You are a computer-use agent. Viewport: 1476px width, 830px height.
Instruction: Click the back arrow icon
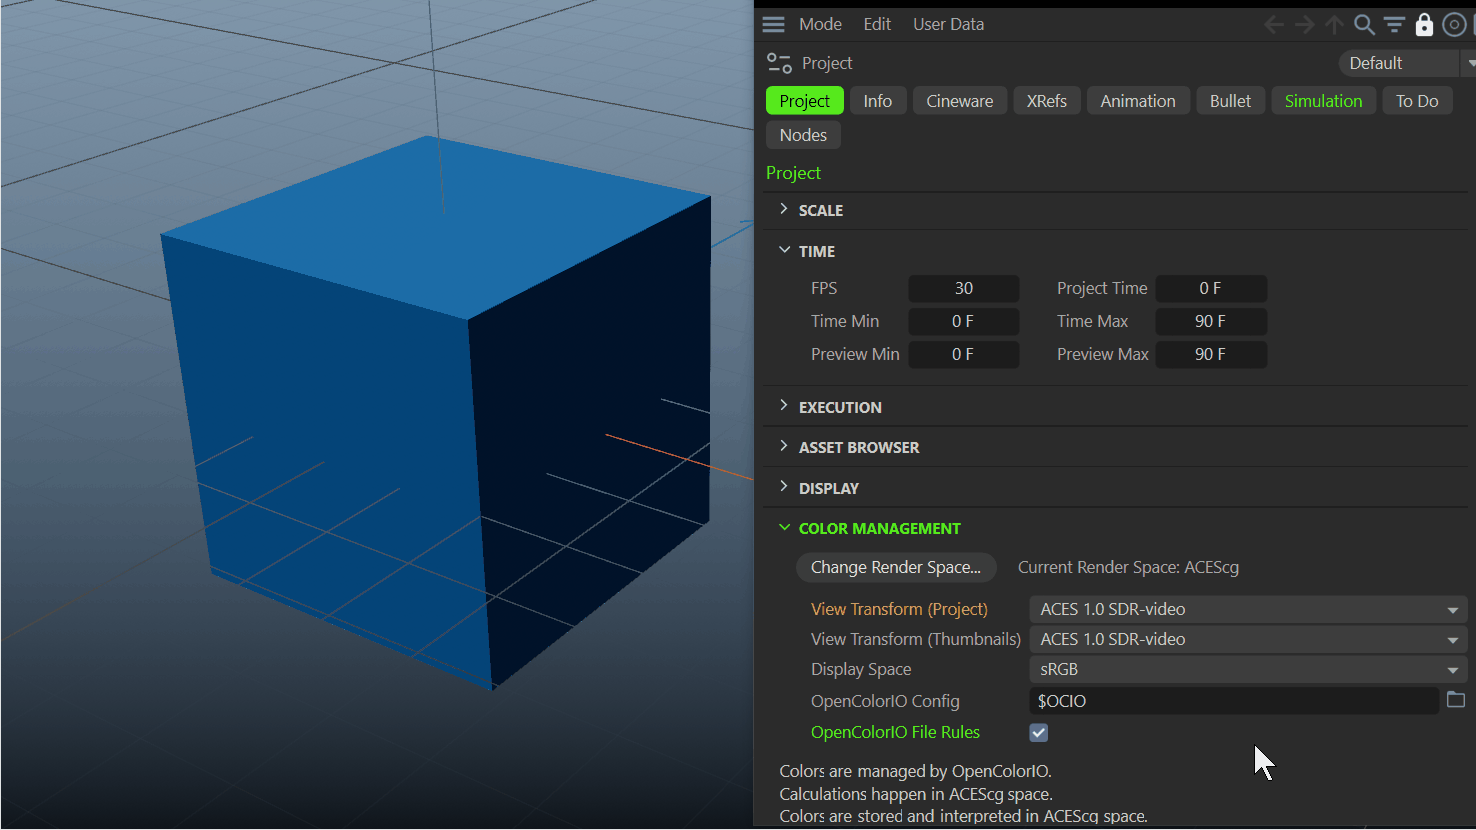pyautogui.click(x=1274, y=24)
